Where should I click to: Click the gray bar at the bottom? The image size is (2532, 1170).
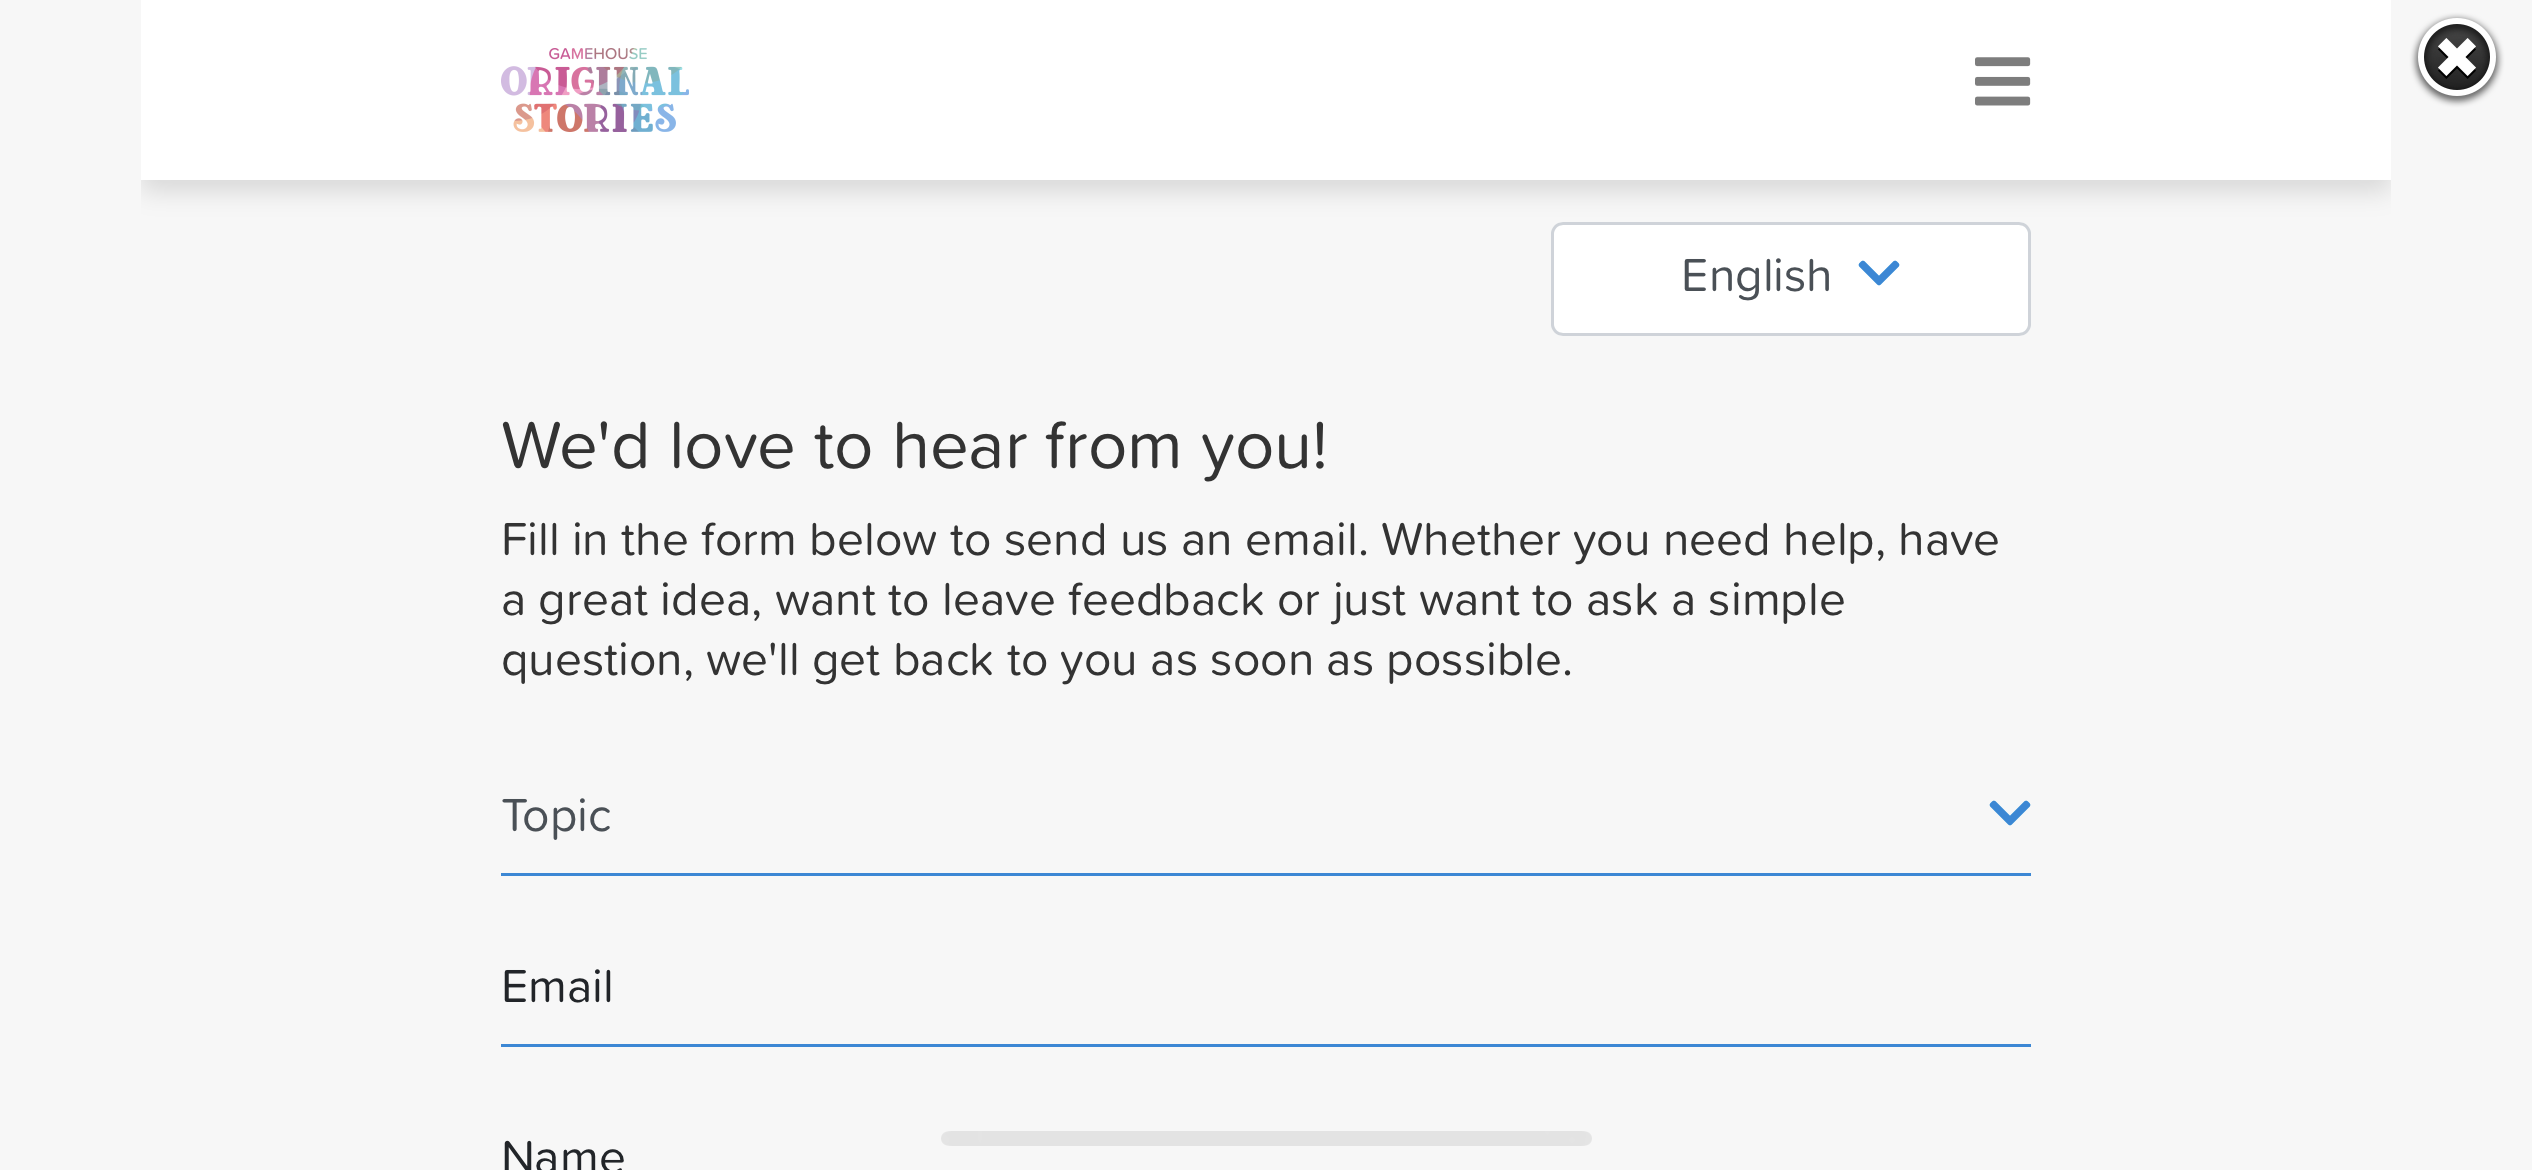(x=1266, y=1138)
